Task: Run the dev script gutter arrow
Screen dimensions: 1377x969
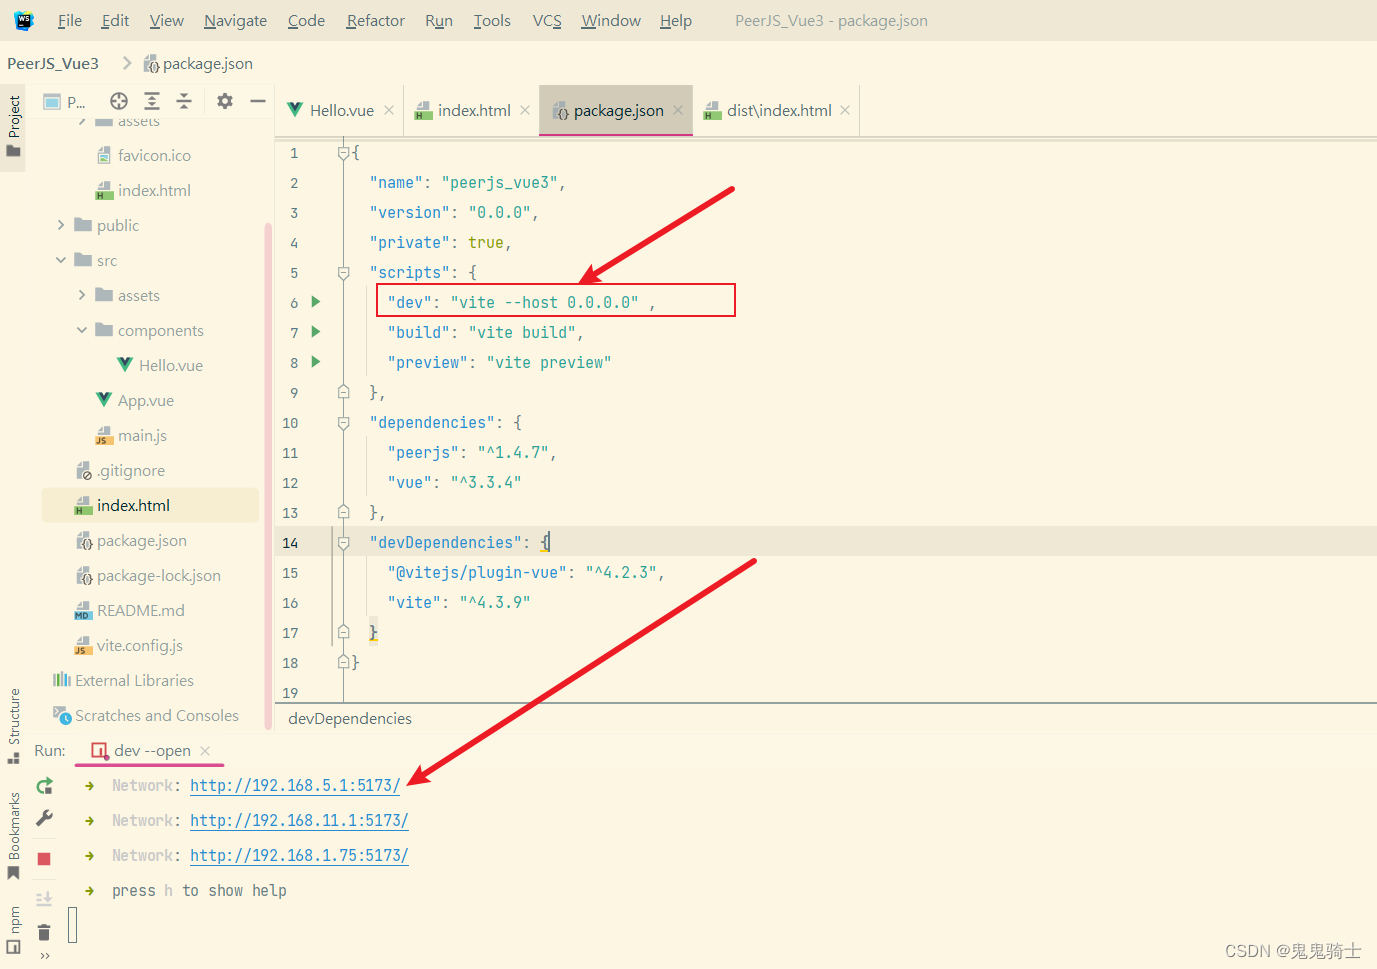Action: pos(316,301)
